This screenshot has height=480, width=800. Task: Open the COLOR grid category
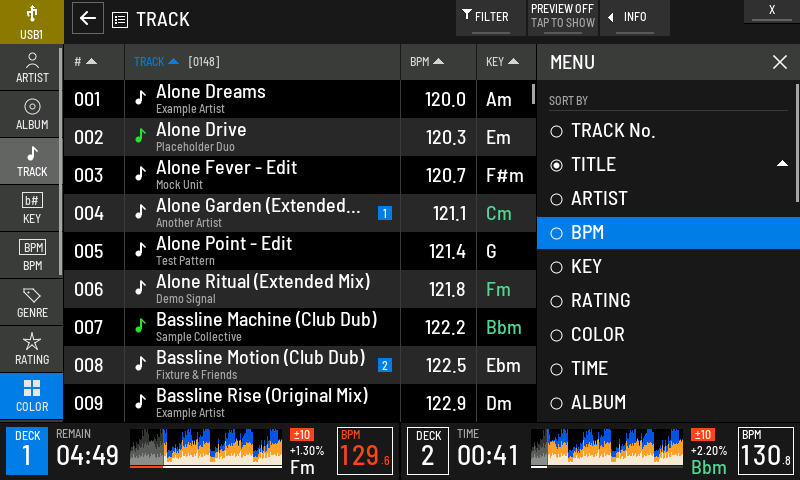pyautogui.click(x=32, y=396)
